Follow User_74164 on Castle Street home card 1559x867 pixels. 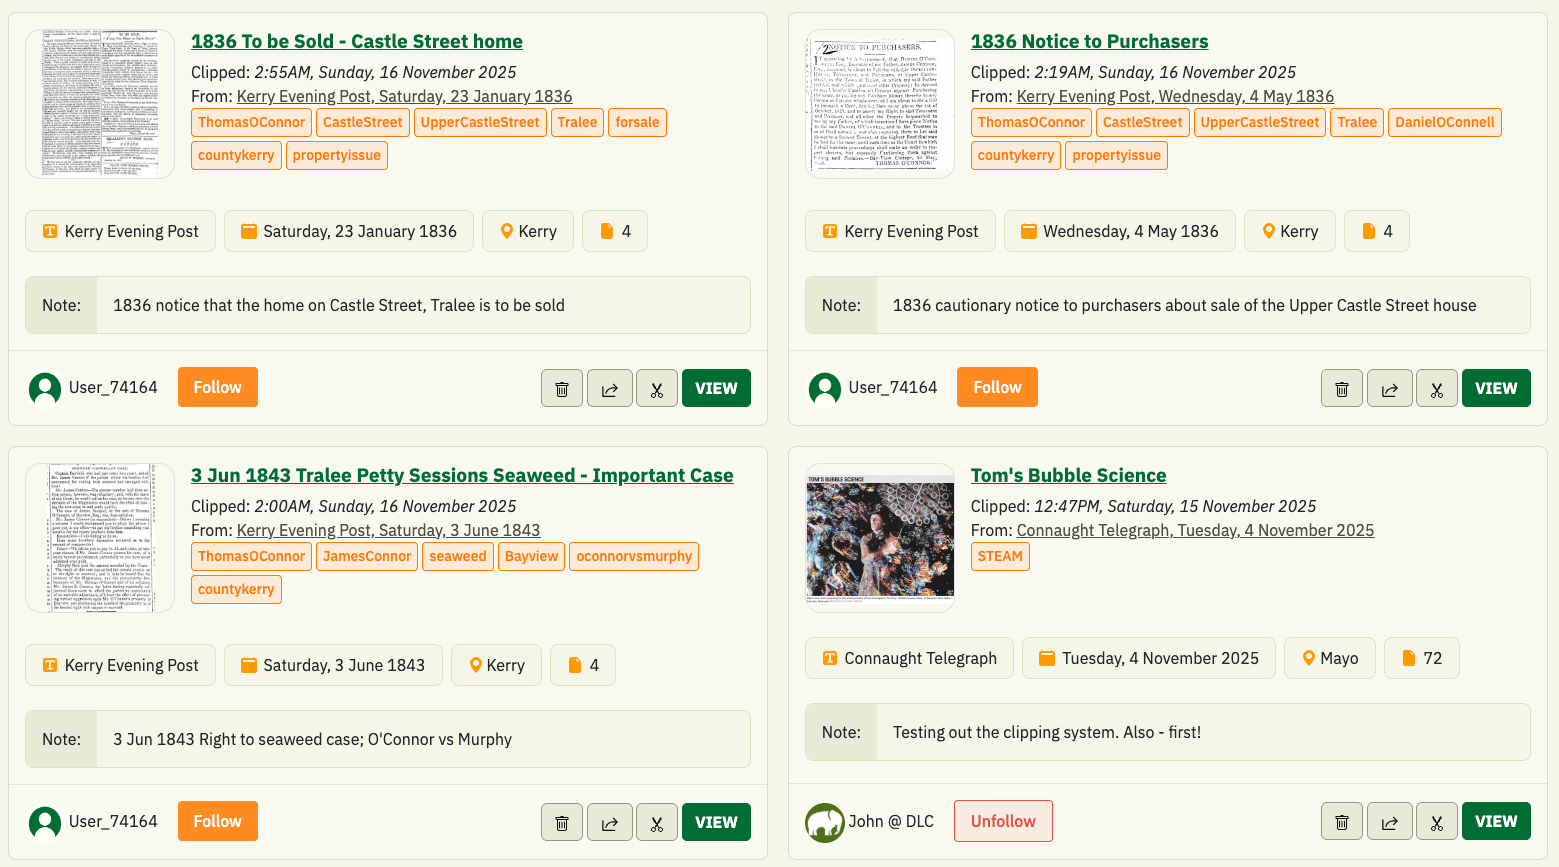[x=218, y=387]
